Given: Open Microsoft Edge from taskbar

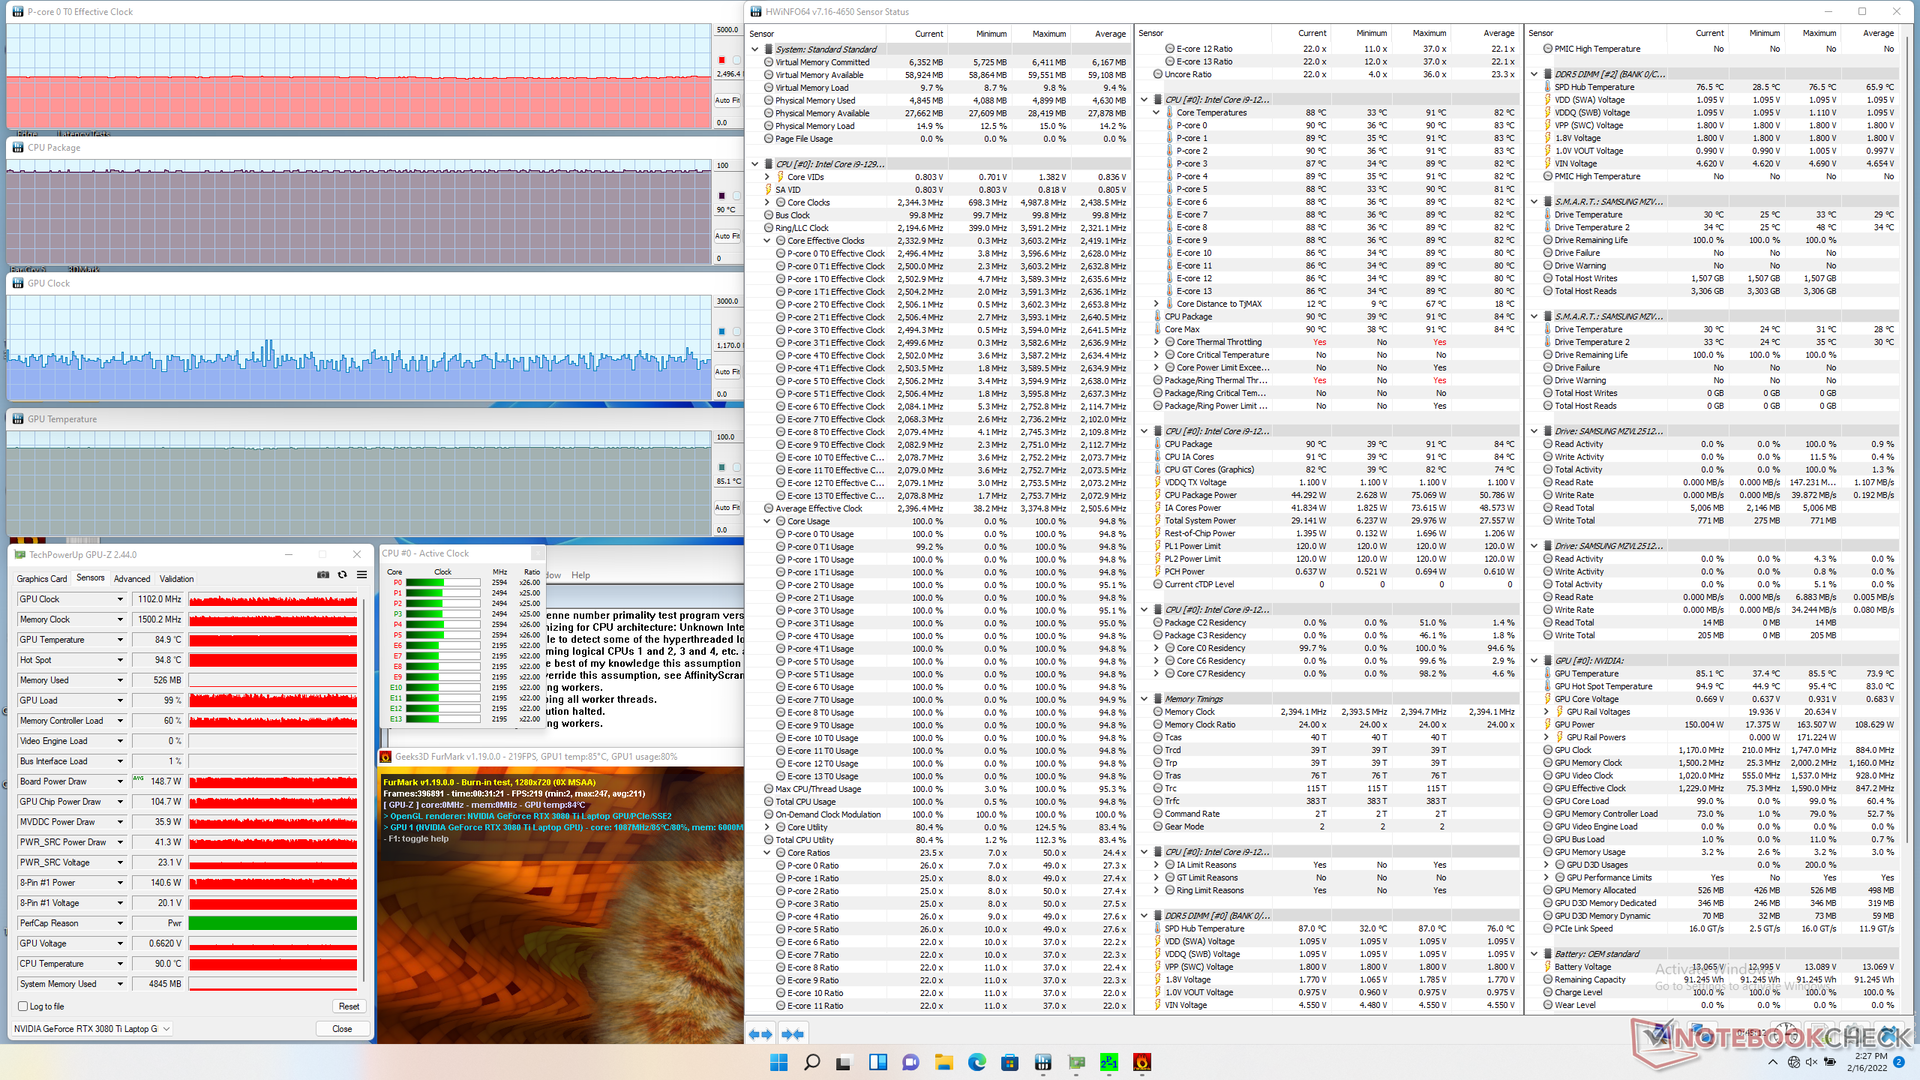Looking at the screenshot, I should pyautogui.click(x=977, y=1062).
